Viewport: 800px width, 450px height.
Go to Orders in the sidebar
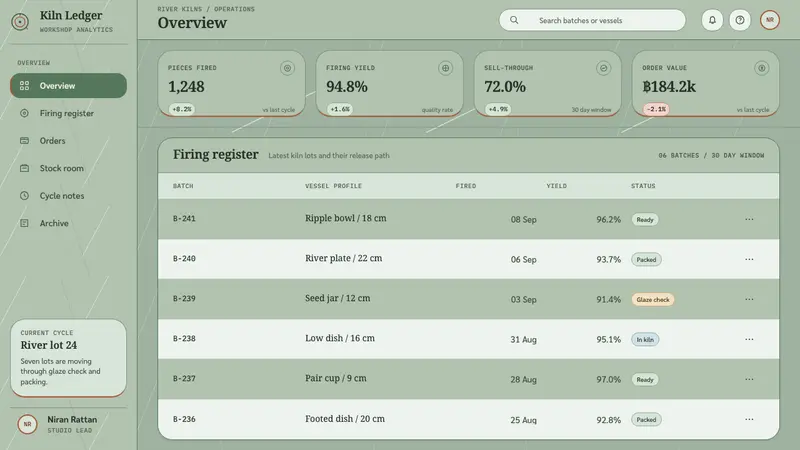[68, 141]
